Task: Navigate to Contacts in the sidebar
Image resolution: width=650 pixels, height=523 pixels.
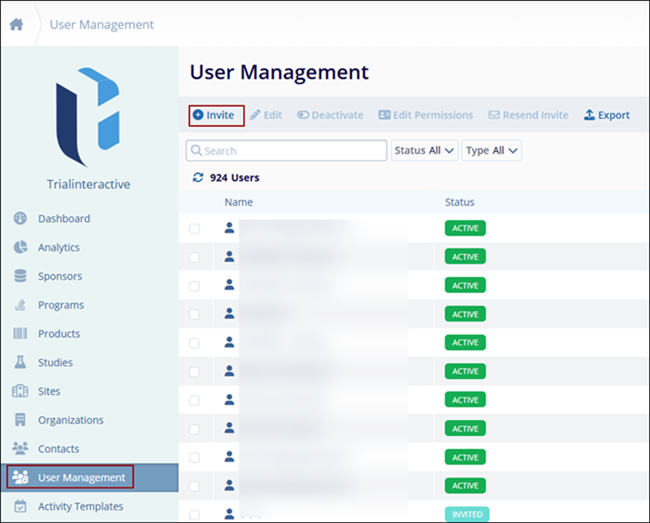Action: pyautogui.click(x=58, y=449)
